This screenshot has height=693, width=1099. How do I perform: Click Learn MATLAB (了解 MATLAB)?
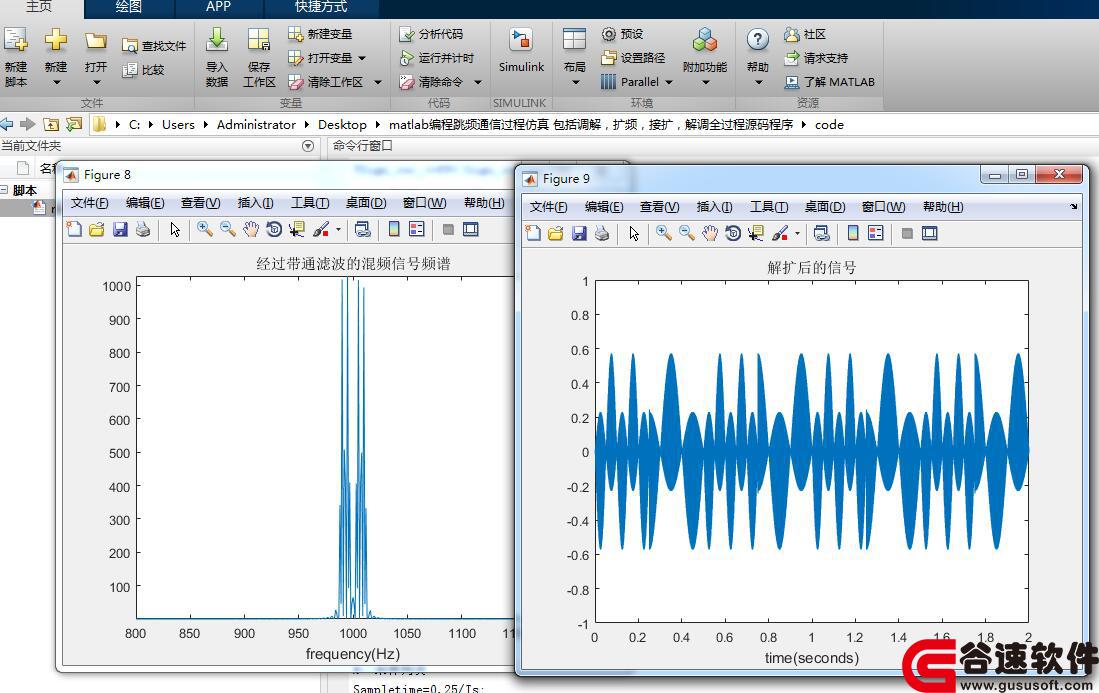[x=829, y=81]
